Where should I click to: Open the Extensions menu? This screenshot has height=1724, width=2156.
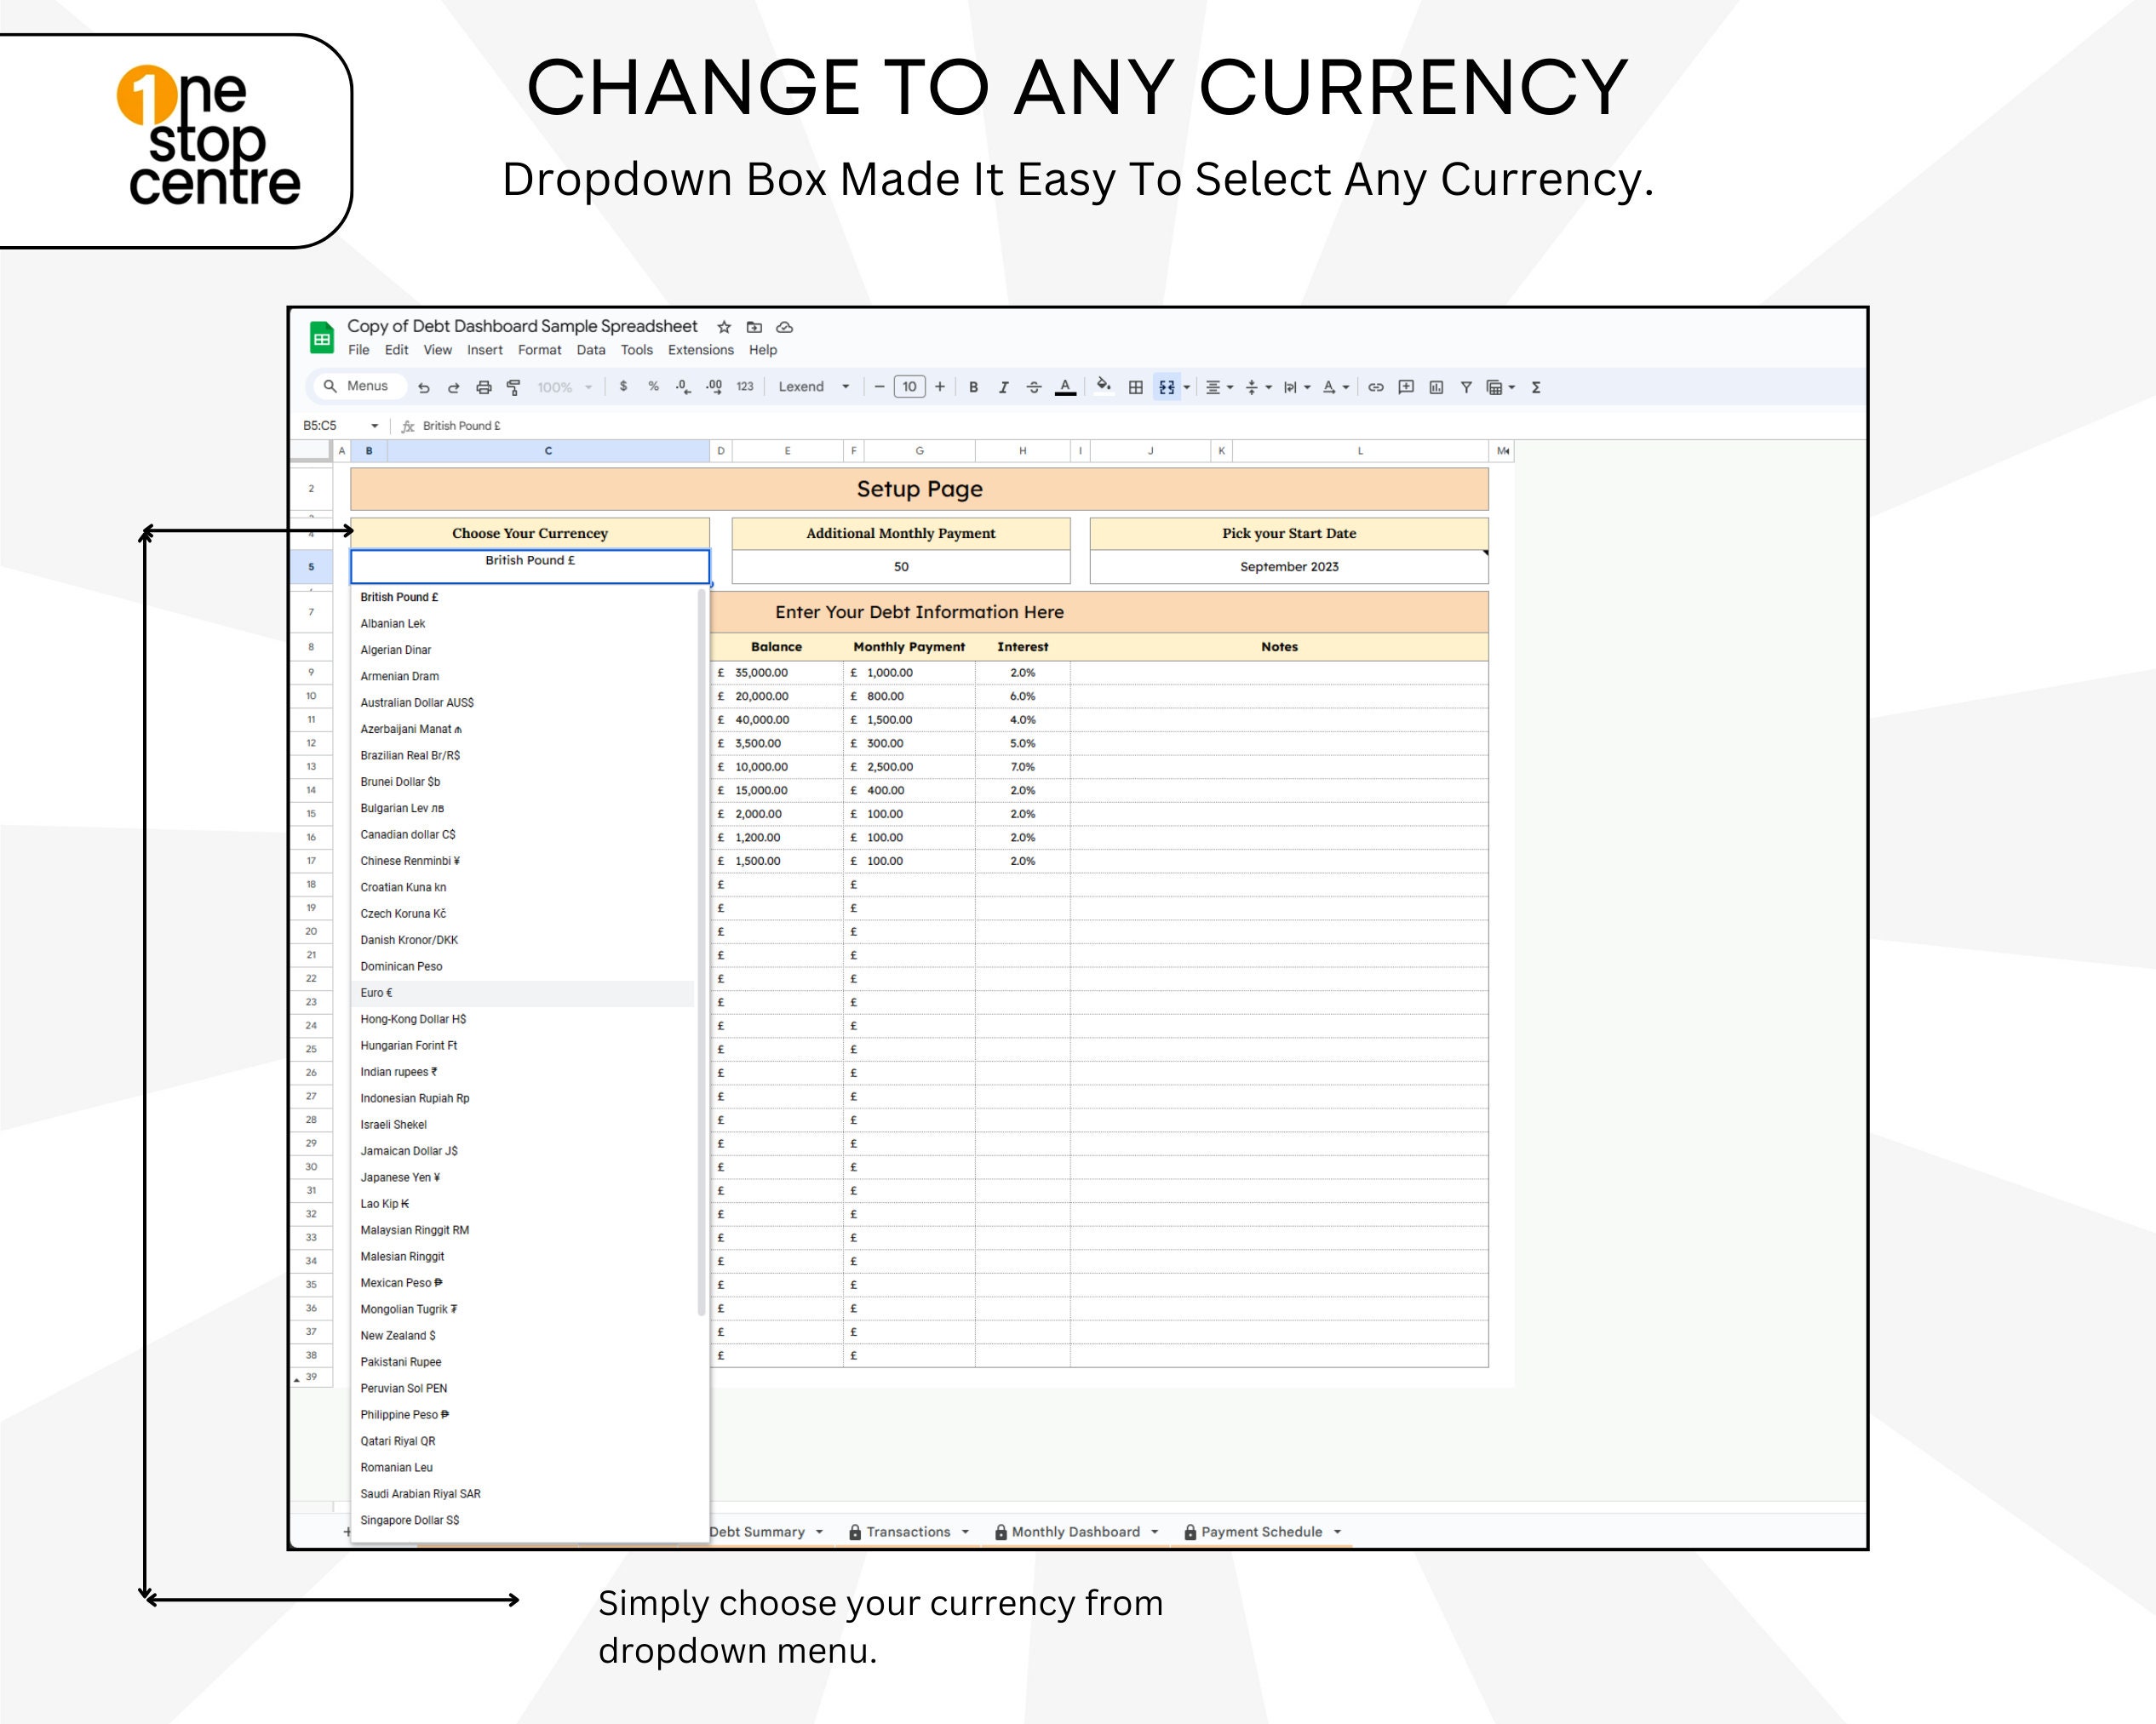point(700,350)
